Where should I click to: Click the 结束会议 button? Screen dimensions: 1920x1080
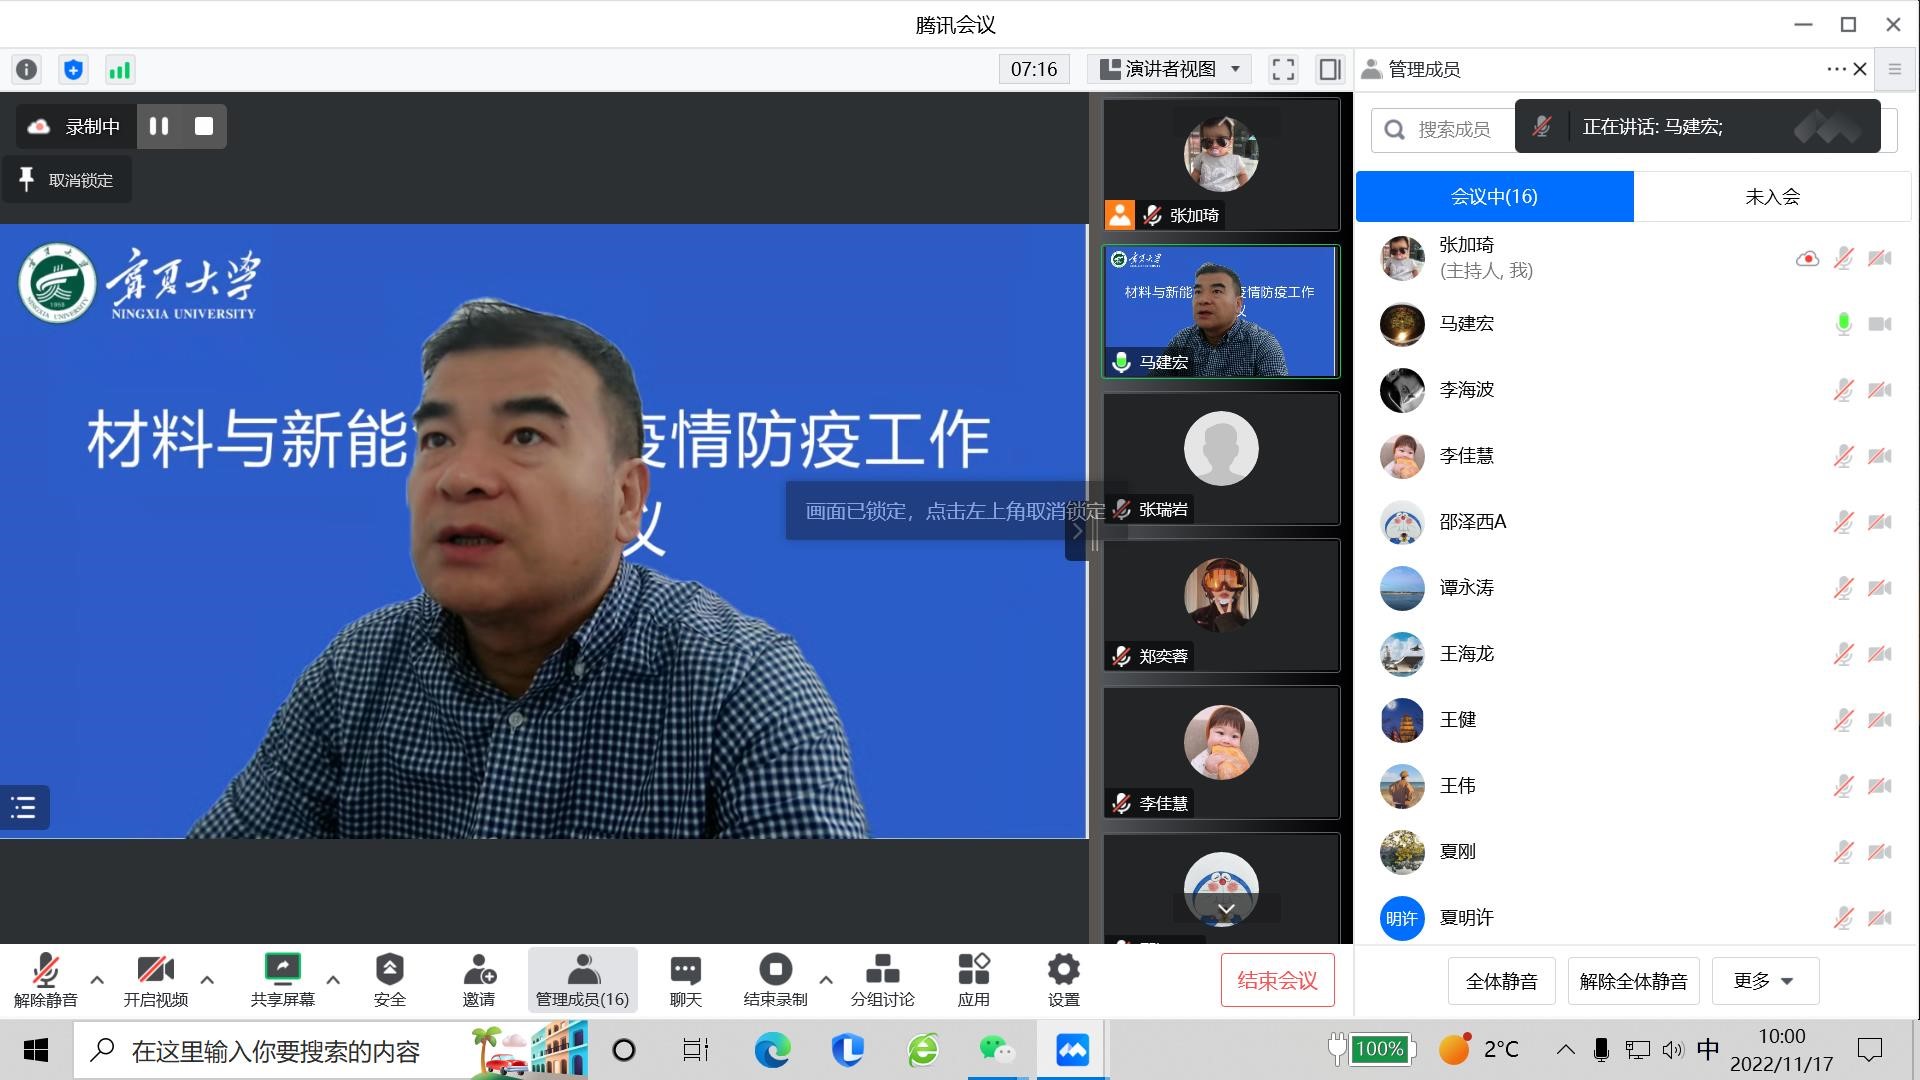tap(1277, 981)
